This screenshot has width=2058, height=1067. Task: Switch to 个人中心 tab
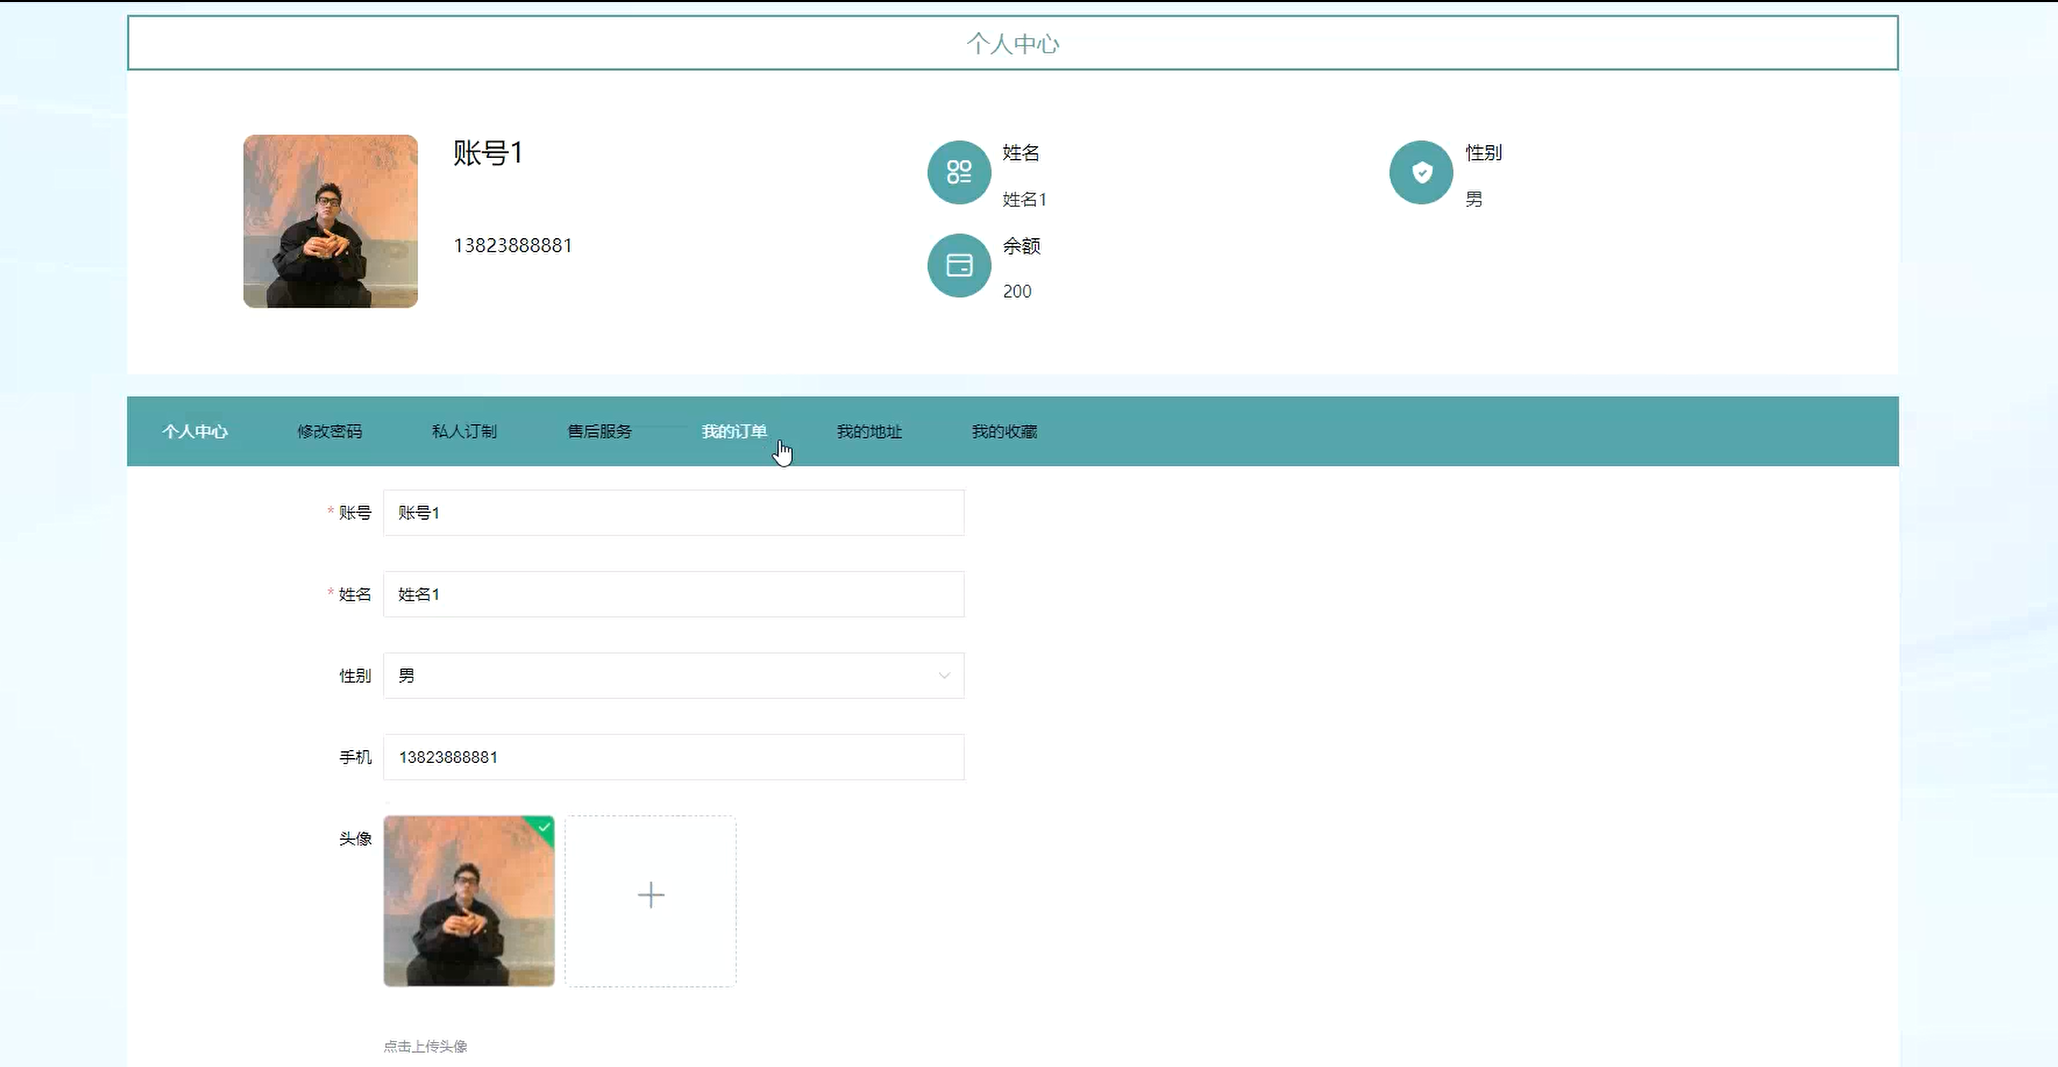pyautogui.click(x=195, y=431)
